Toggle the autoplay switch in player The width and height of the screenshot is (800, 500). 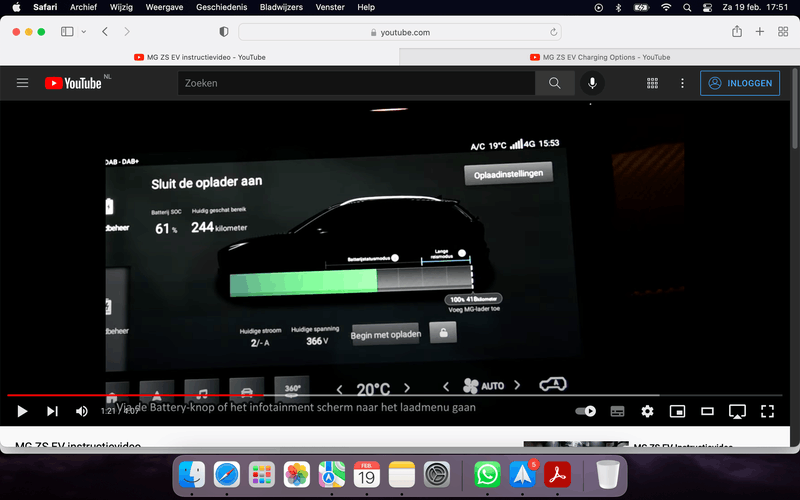coord(586,411)
